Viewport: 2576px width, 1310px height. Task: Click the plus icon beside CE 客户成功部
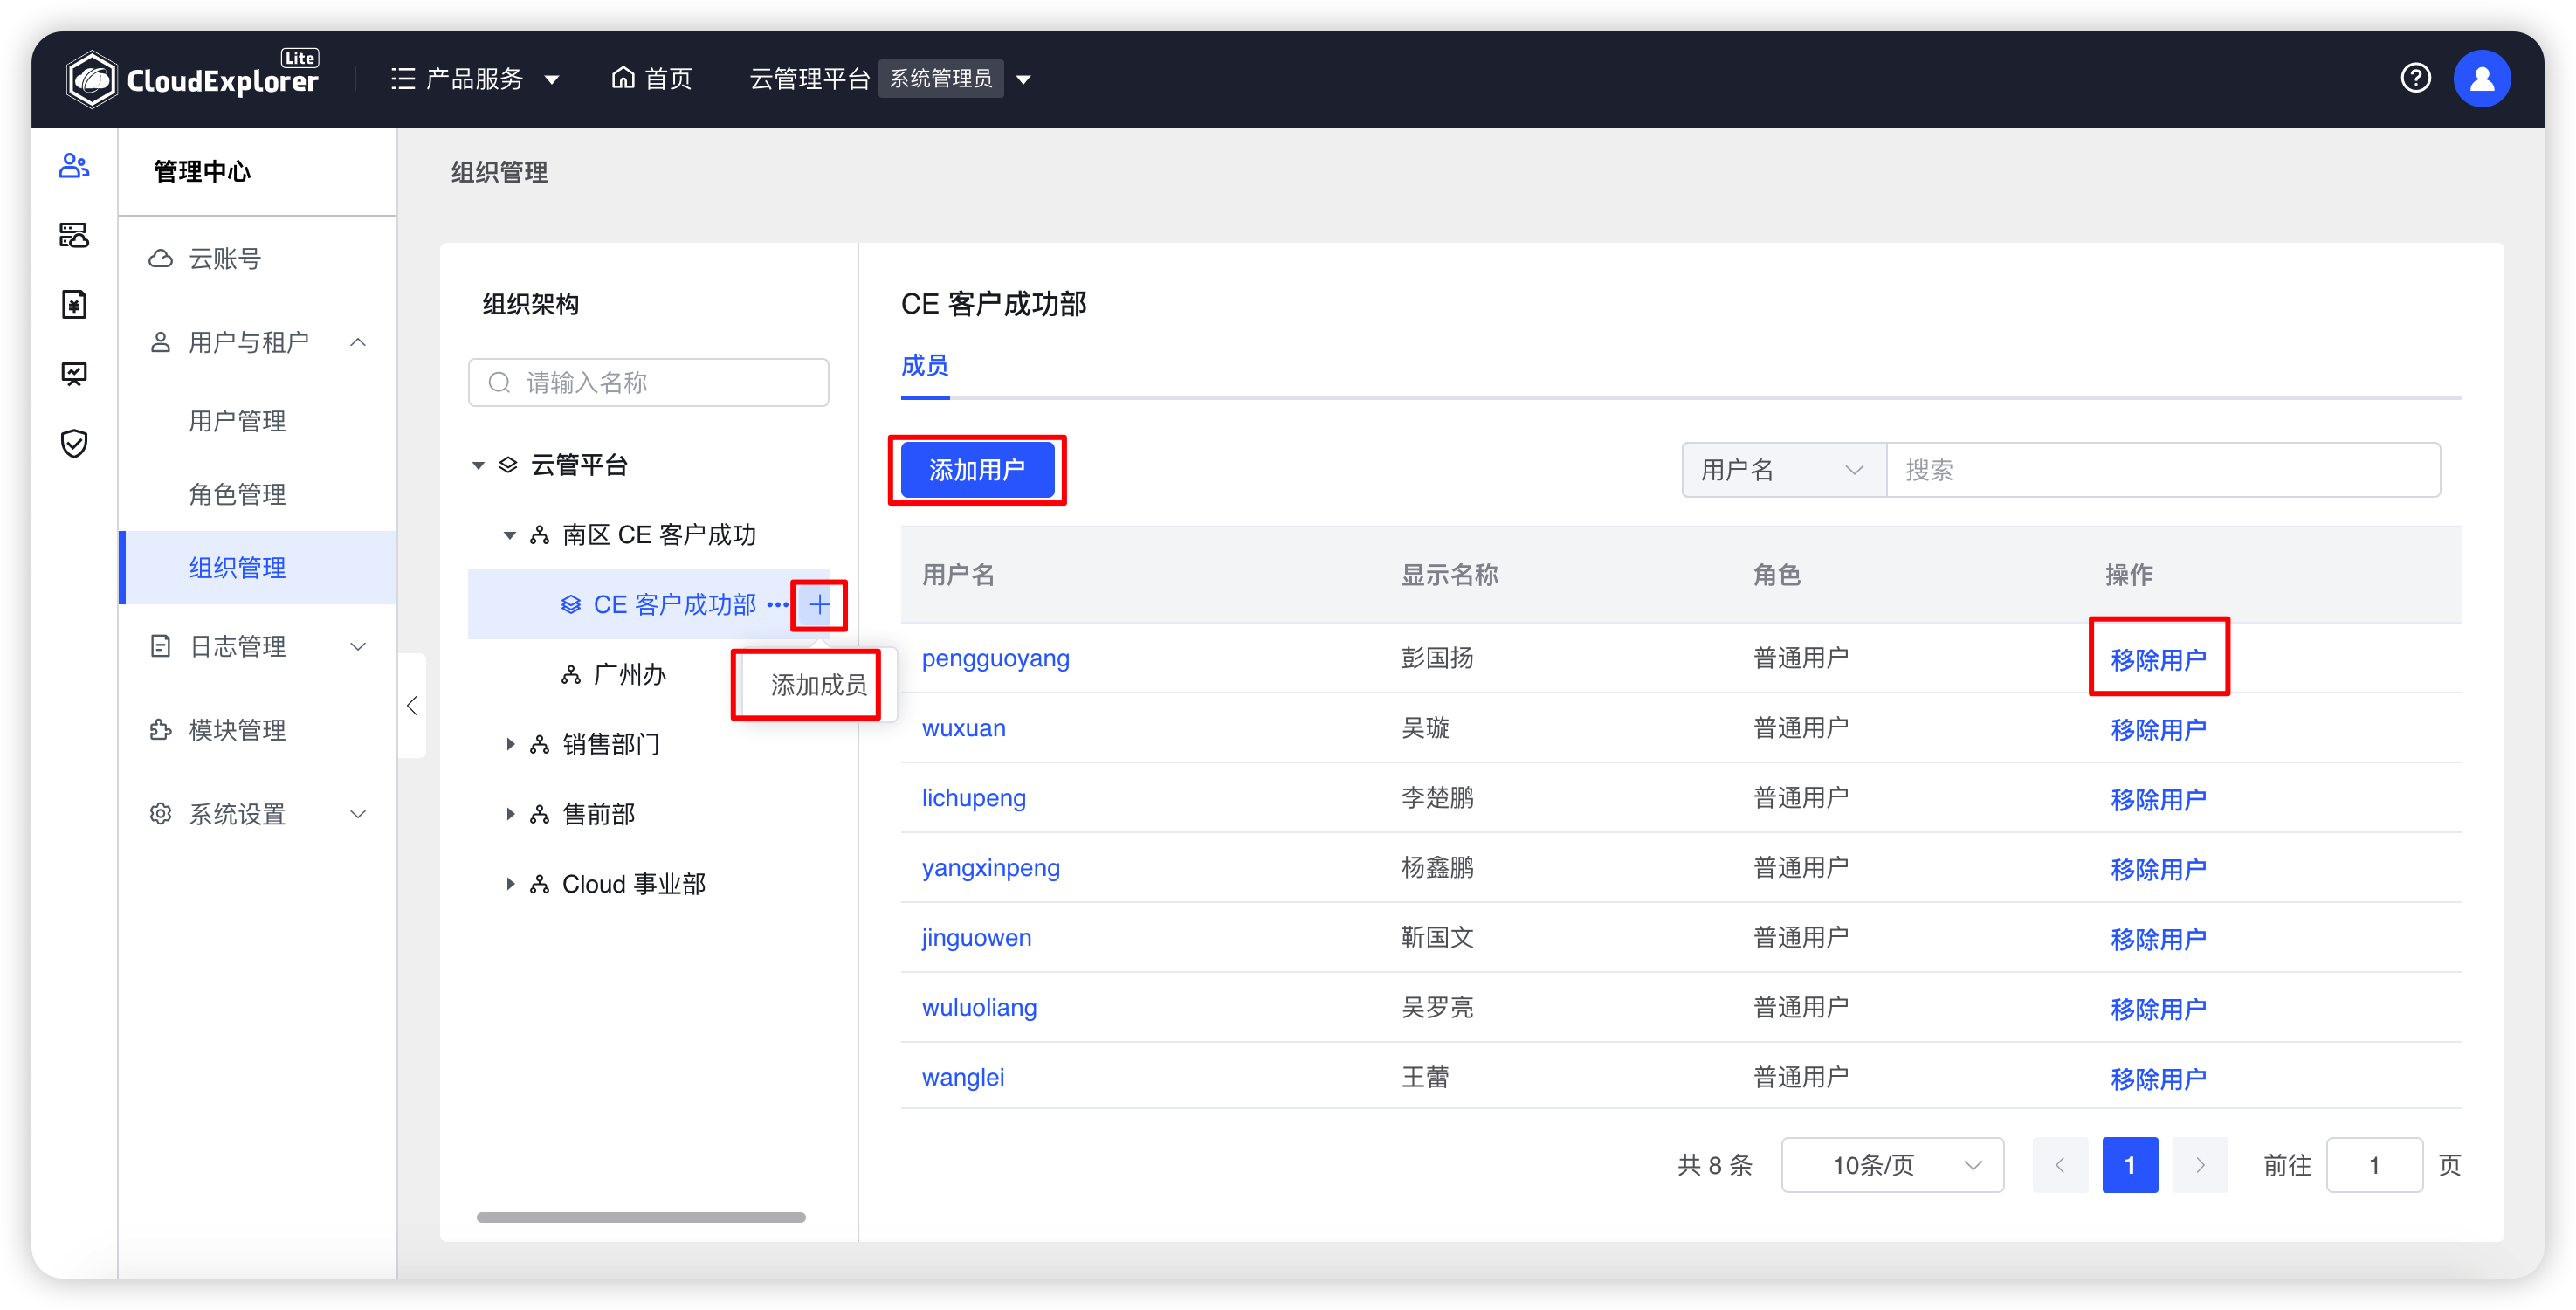[x=819, y=604]
